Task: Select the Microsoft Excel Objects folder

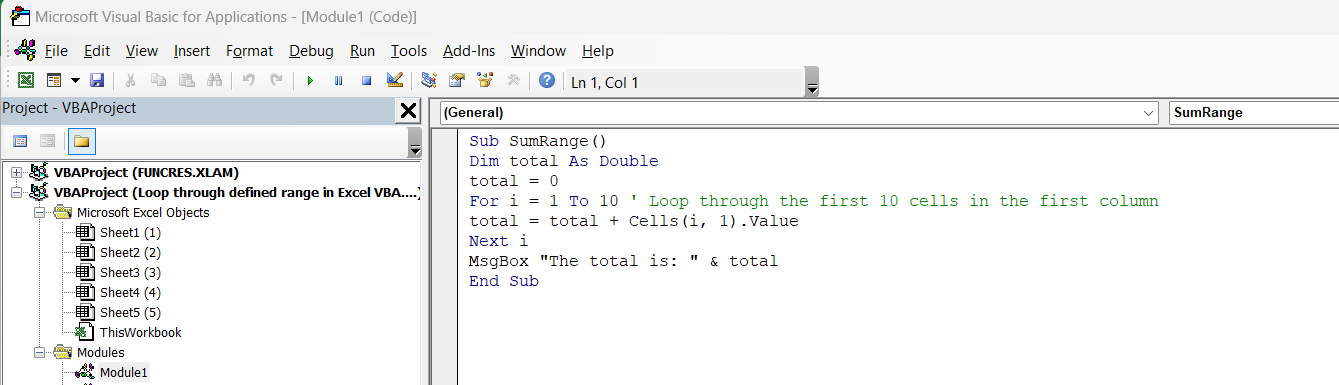Action: point(143,212)
